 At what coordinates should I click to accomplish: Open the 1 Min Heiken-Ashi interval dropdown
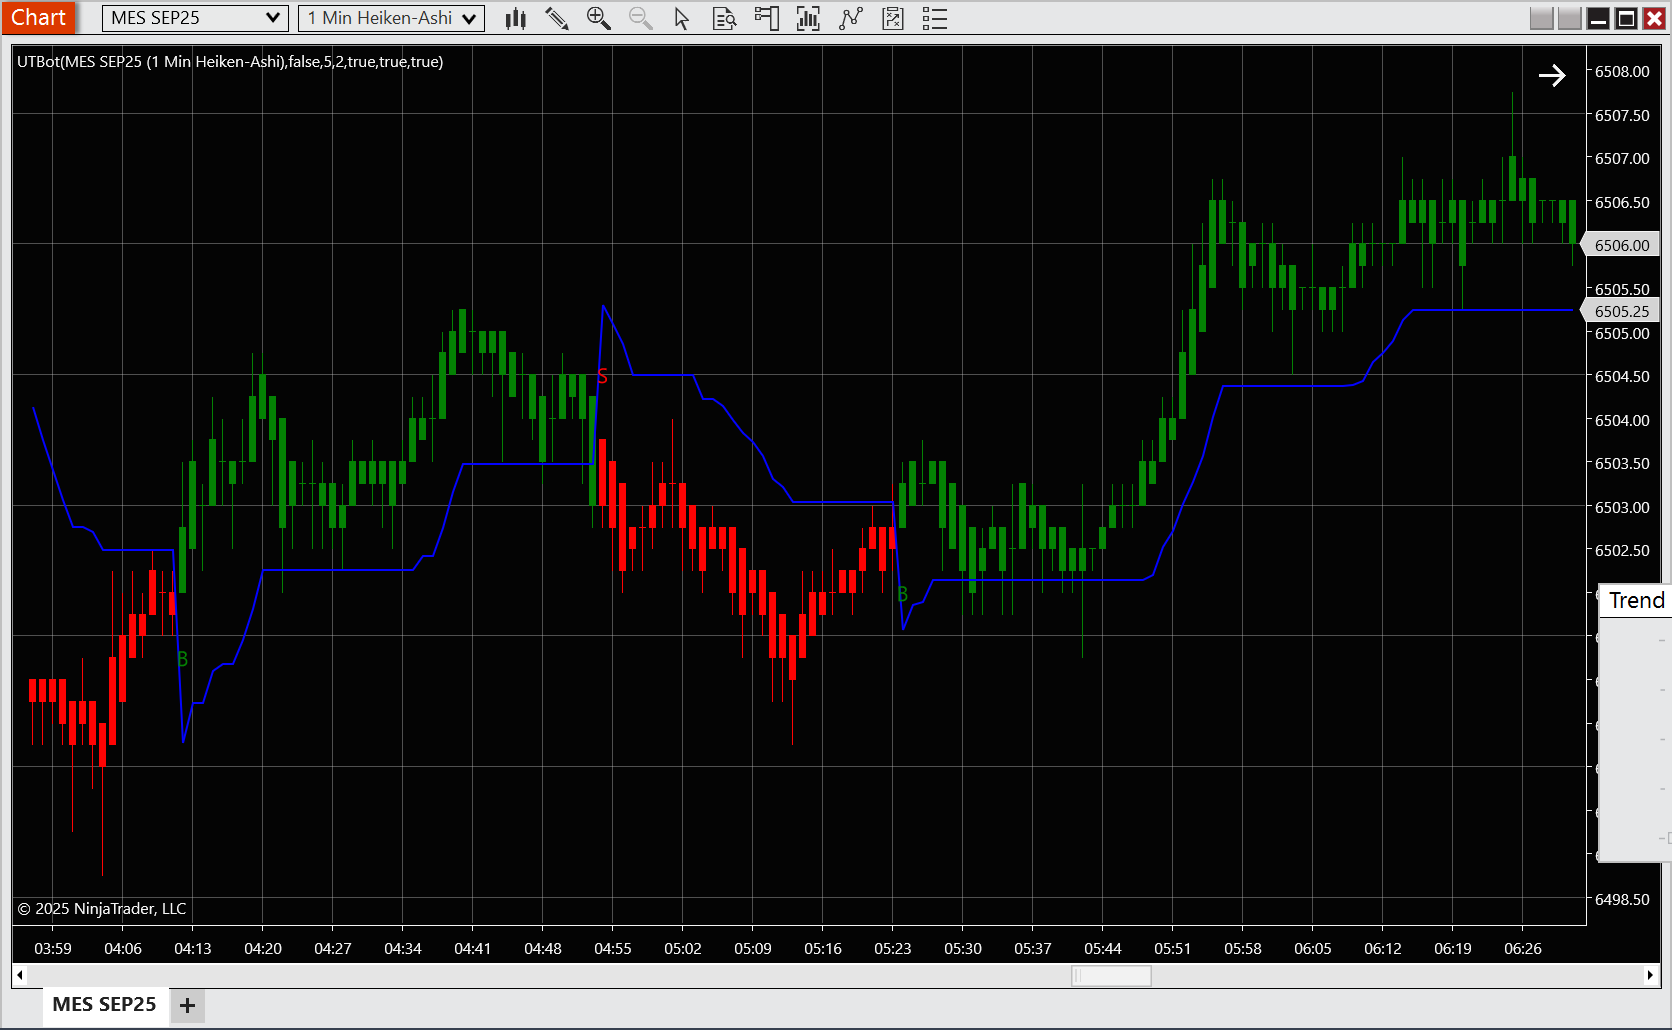390,17
